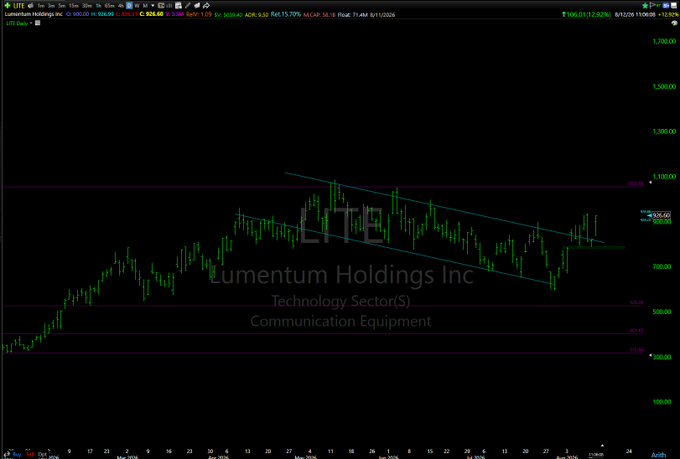Click the chart template icon after the dropdown
The image size is (680, 459).
161,6
